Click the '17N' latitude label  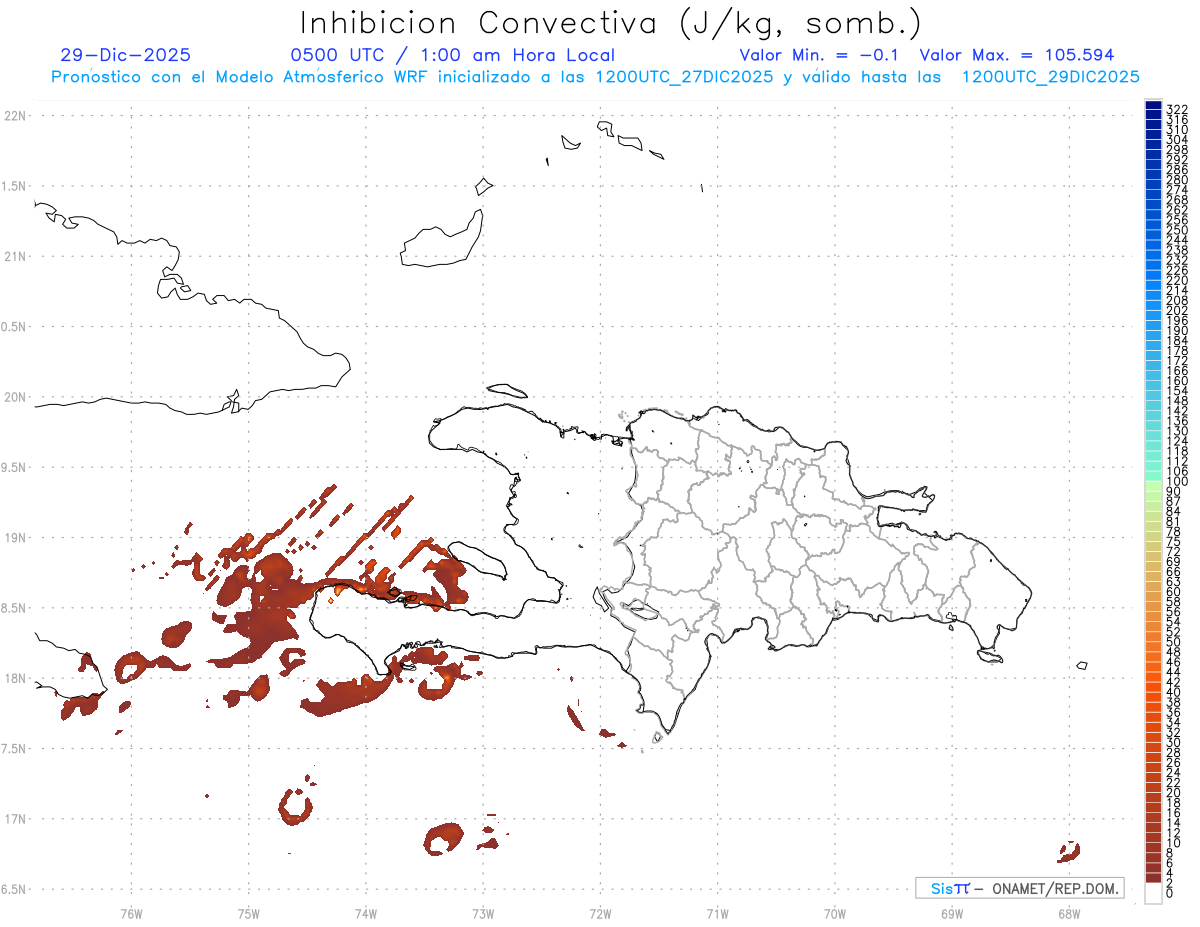point(14,819)
